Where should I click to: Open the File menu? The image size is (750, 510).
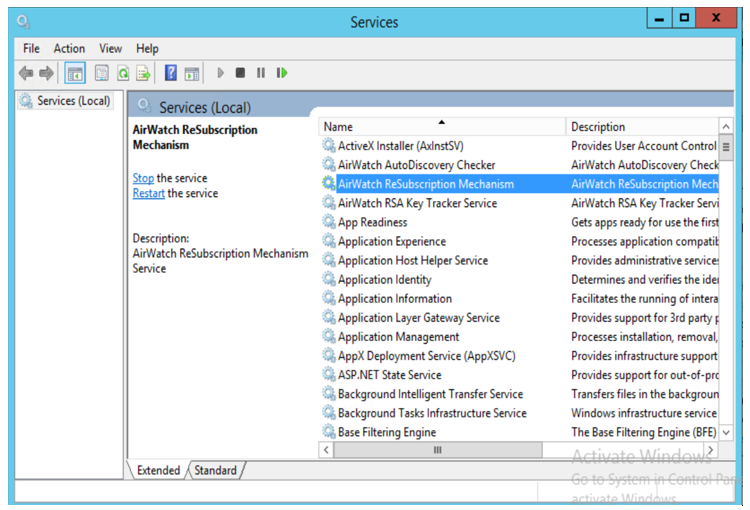pyautogui.click(x=31, y=48)
